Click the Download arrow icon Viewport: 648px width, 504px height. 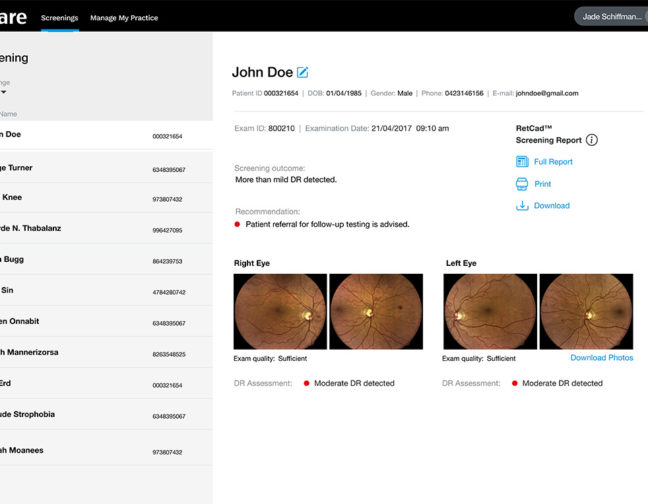pyautogui.click(x=521, y=206)
